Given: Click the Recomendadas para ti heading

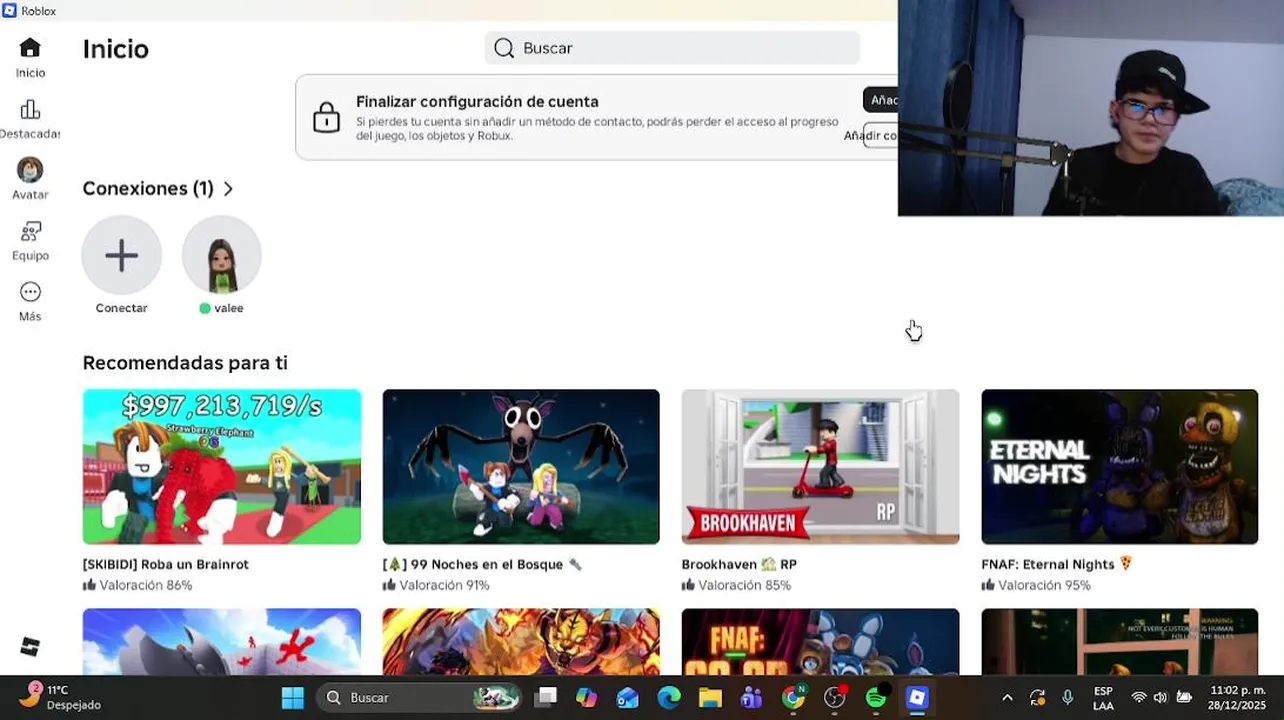Looking at the screenshot, I should [185, 363].
